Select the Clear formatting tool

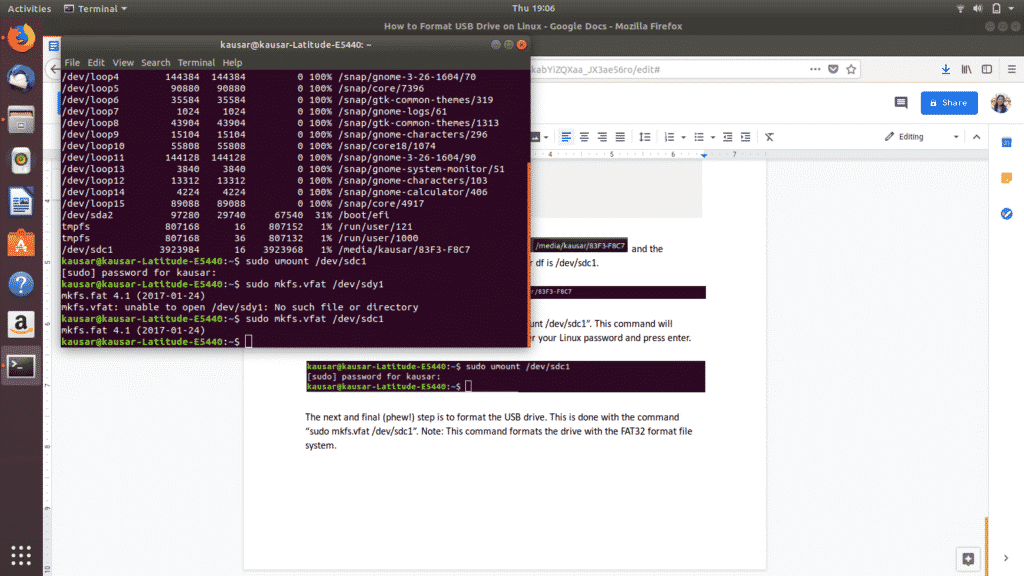coord(768,136)
